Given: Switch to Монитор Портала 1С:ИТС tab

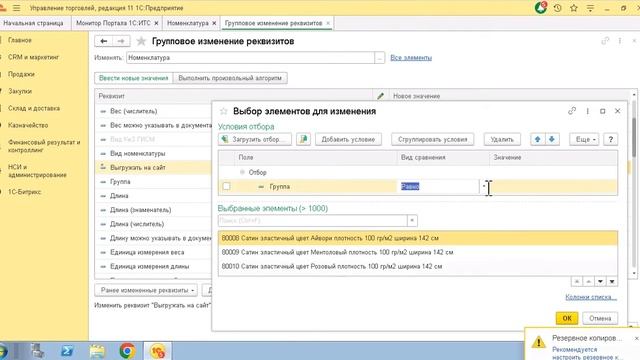Looking at the screenshot, I should pos(113,23).
